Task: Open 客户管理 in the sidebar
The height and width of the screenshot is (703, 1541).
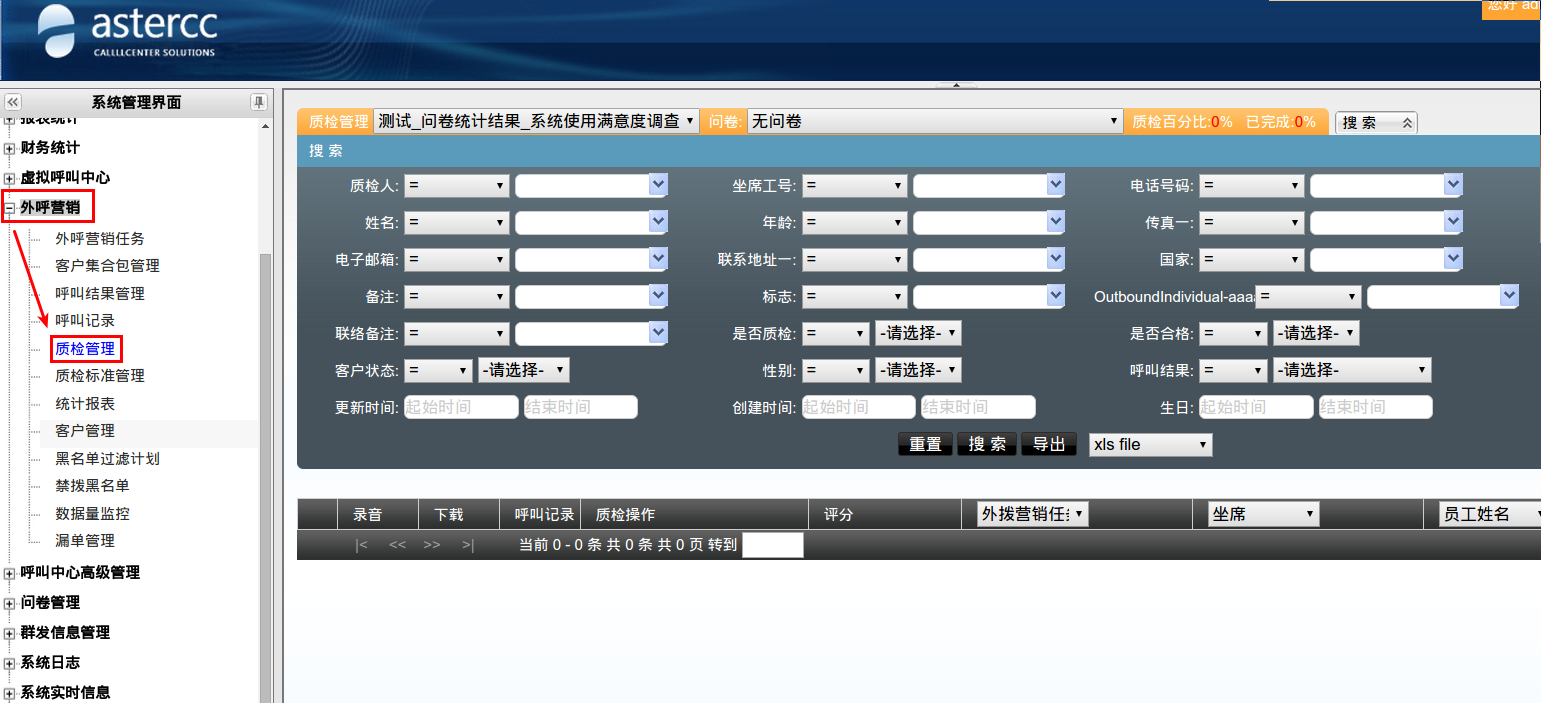Action: (x=85, y=431)
